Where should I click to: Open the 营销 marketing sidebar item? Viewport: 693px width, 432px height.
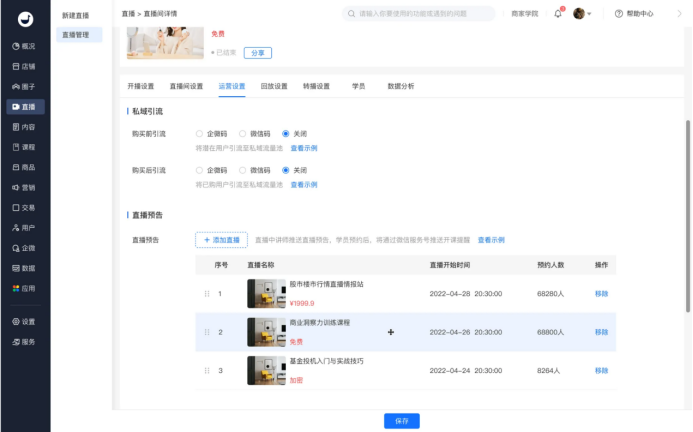point(25,187)
